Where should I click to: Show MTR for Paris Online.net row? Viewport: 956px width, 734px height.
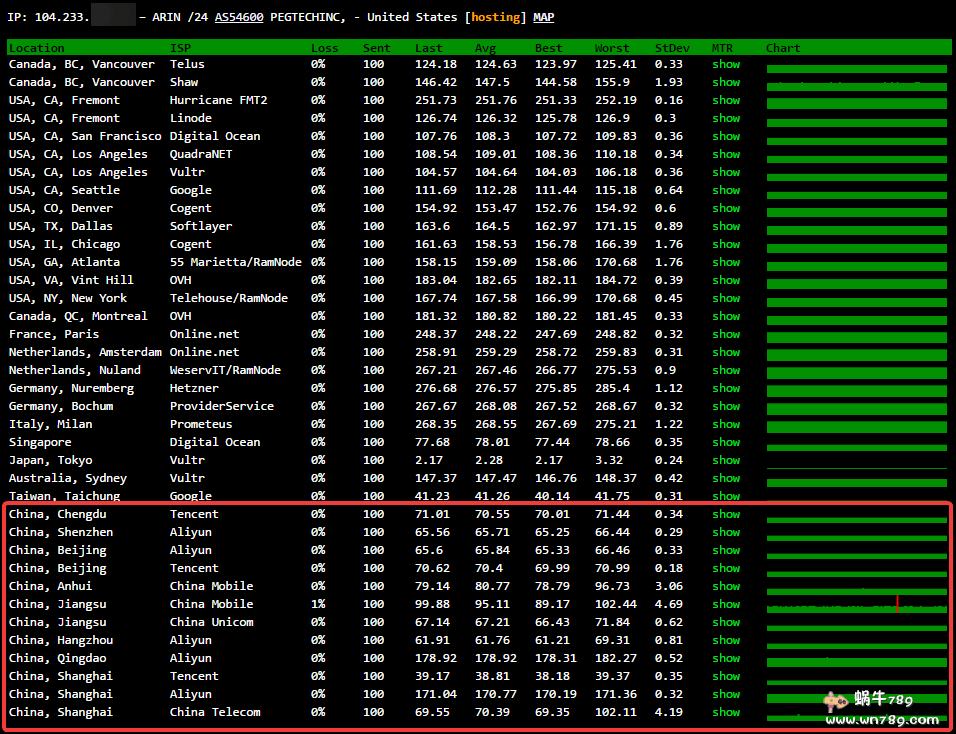(726, 334)
